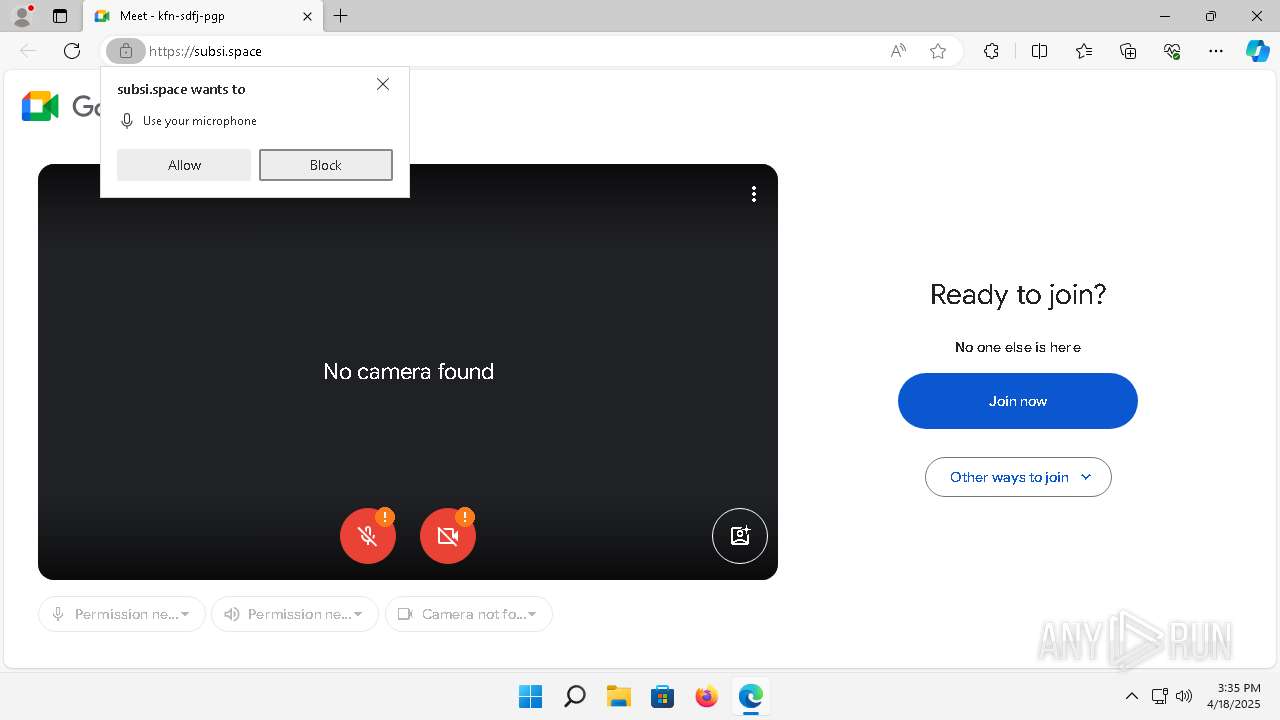This screenshot has height=720, width=1280.
Task: Click the 'No camera found' text
Action: [x=408, y=371]
